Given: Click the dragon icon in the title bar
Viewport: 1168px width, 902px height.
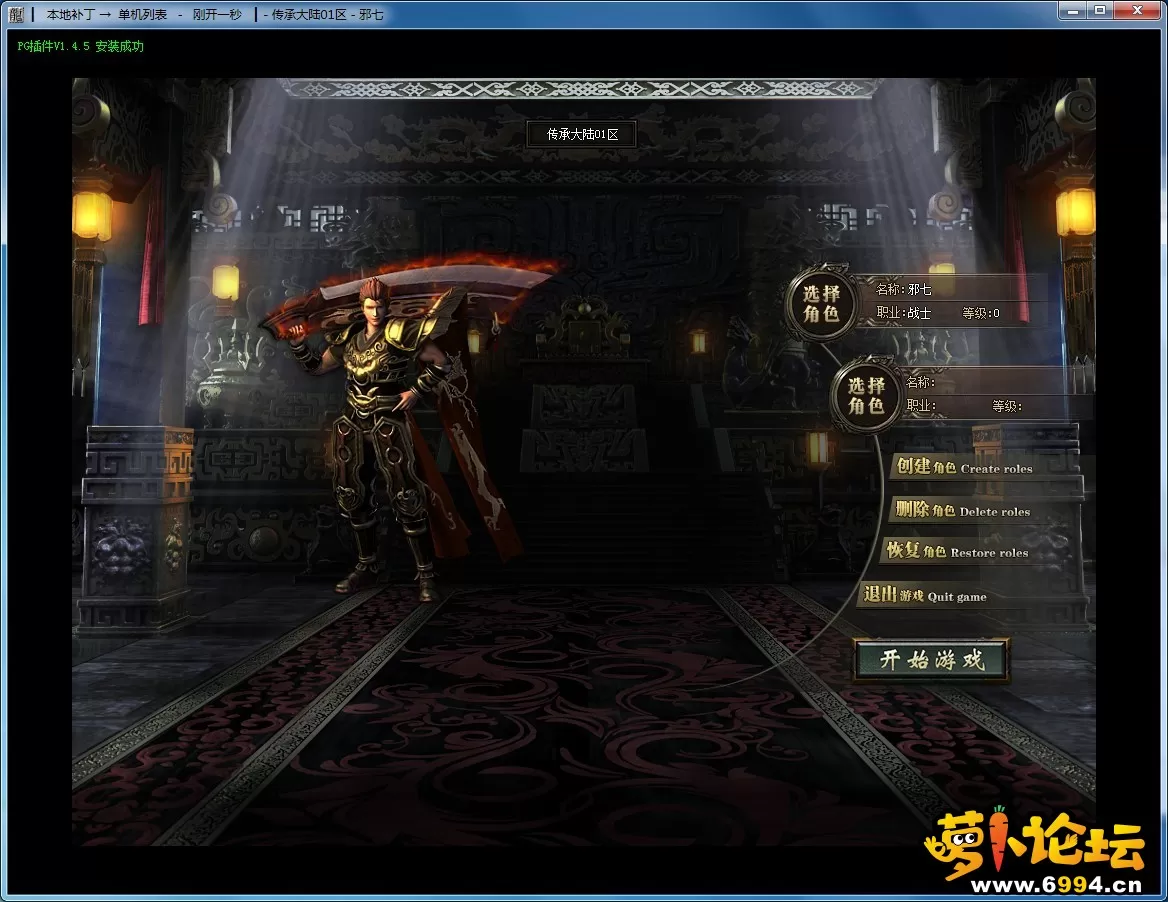Looking at the screenshot, I should tap(16, 14).
